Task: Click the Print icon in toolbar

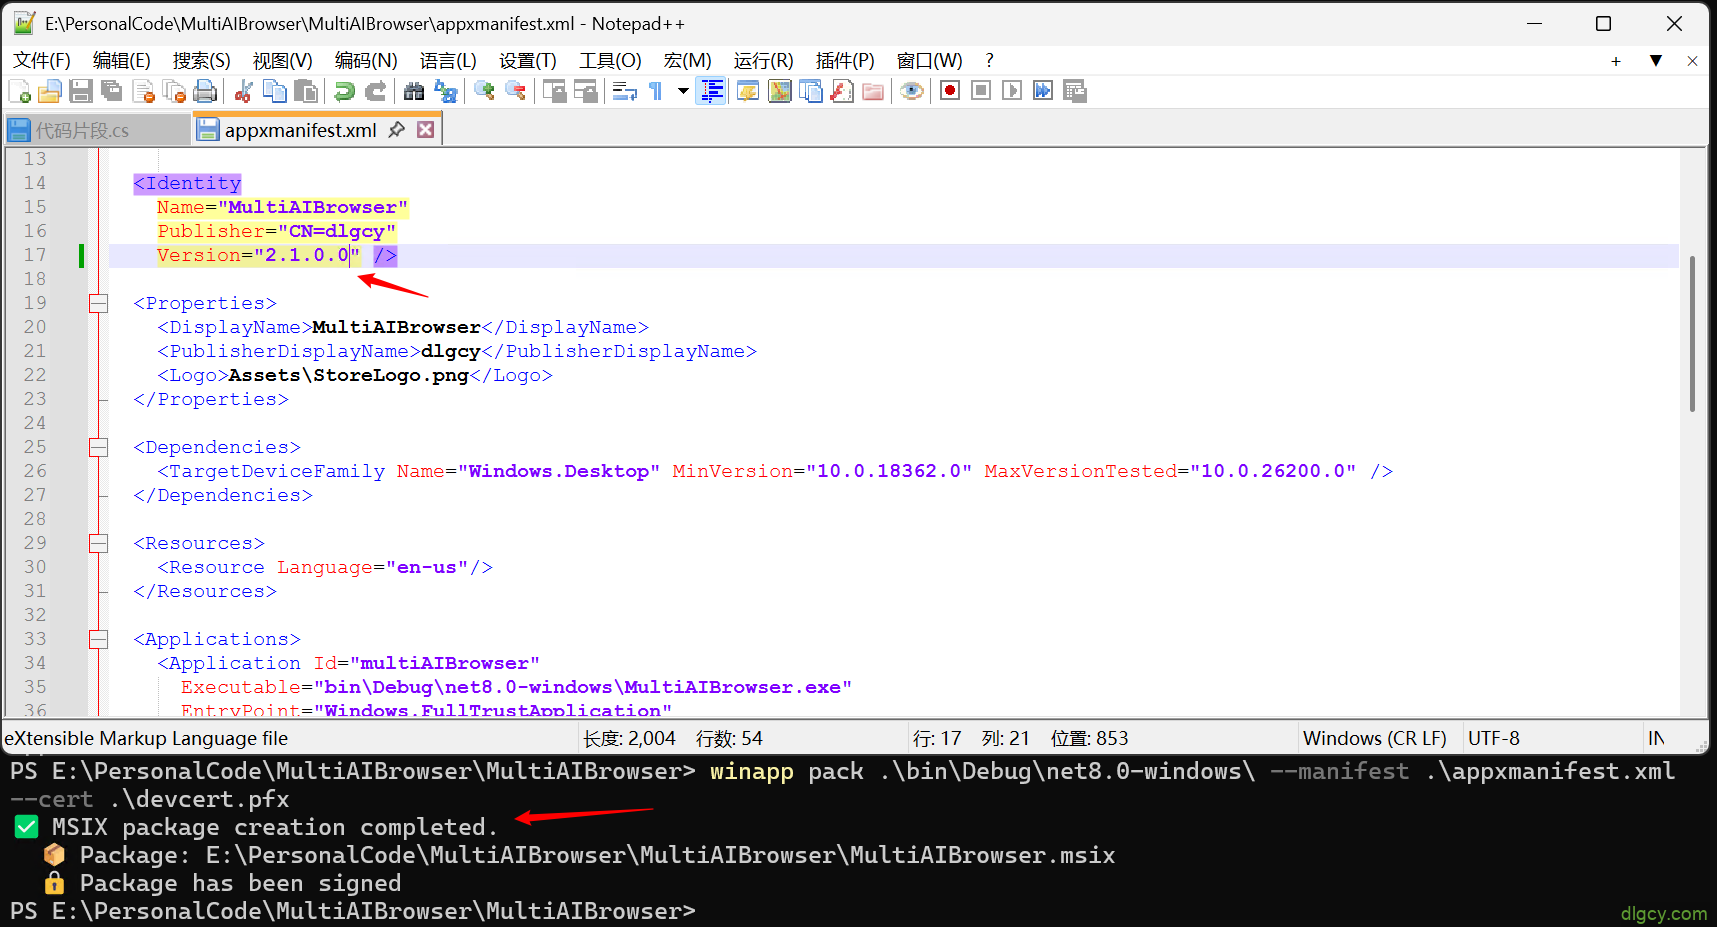Action: (x=205, y=92)
